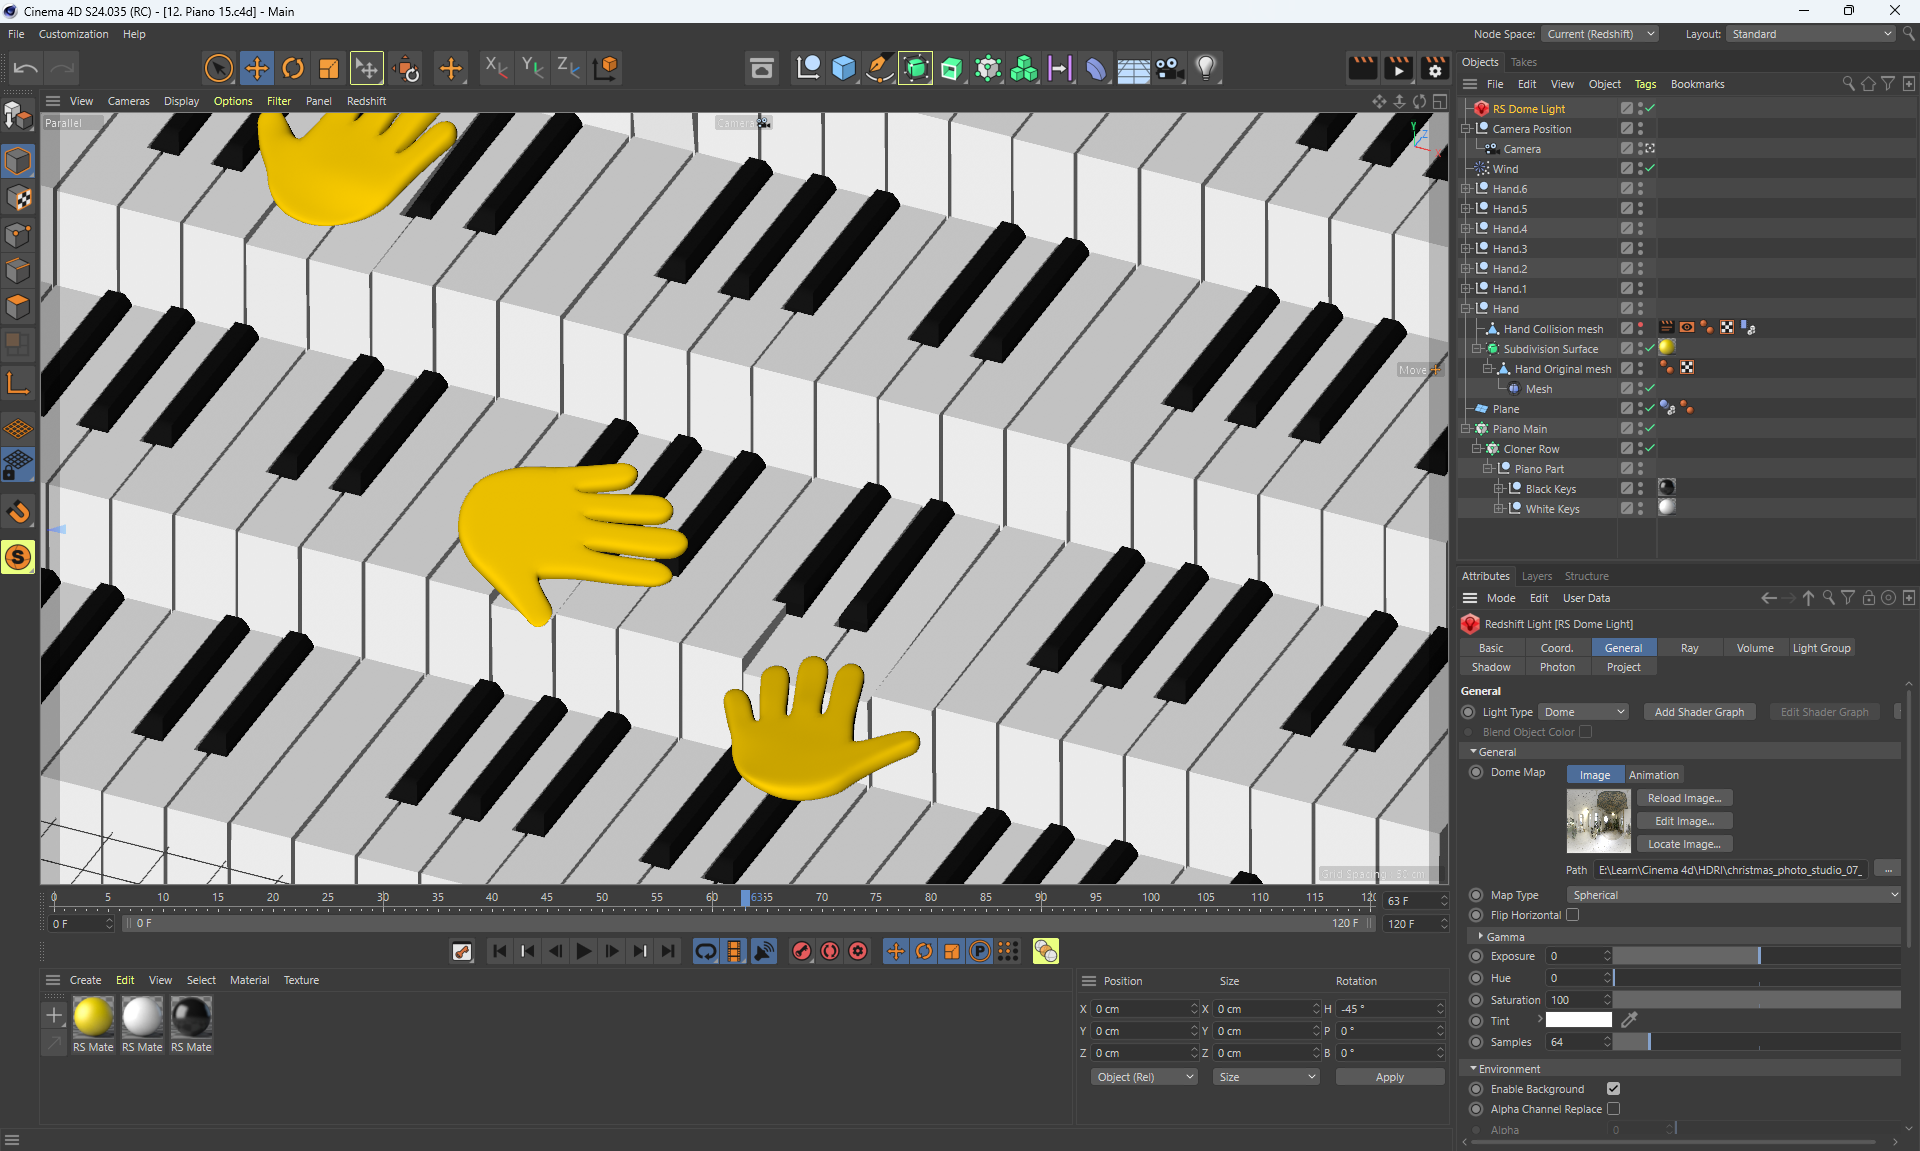Click the Tint color swatch
The width and height of the screenshot is (1920, 1151).
[1578, 1020]
